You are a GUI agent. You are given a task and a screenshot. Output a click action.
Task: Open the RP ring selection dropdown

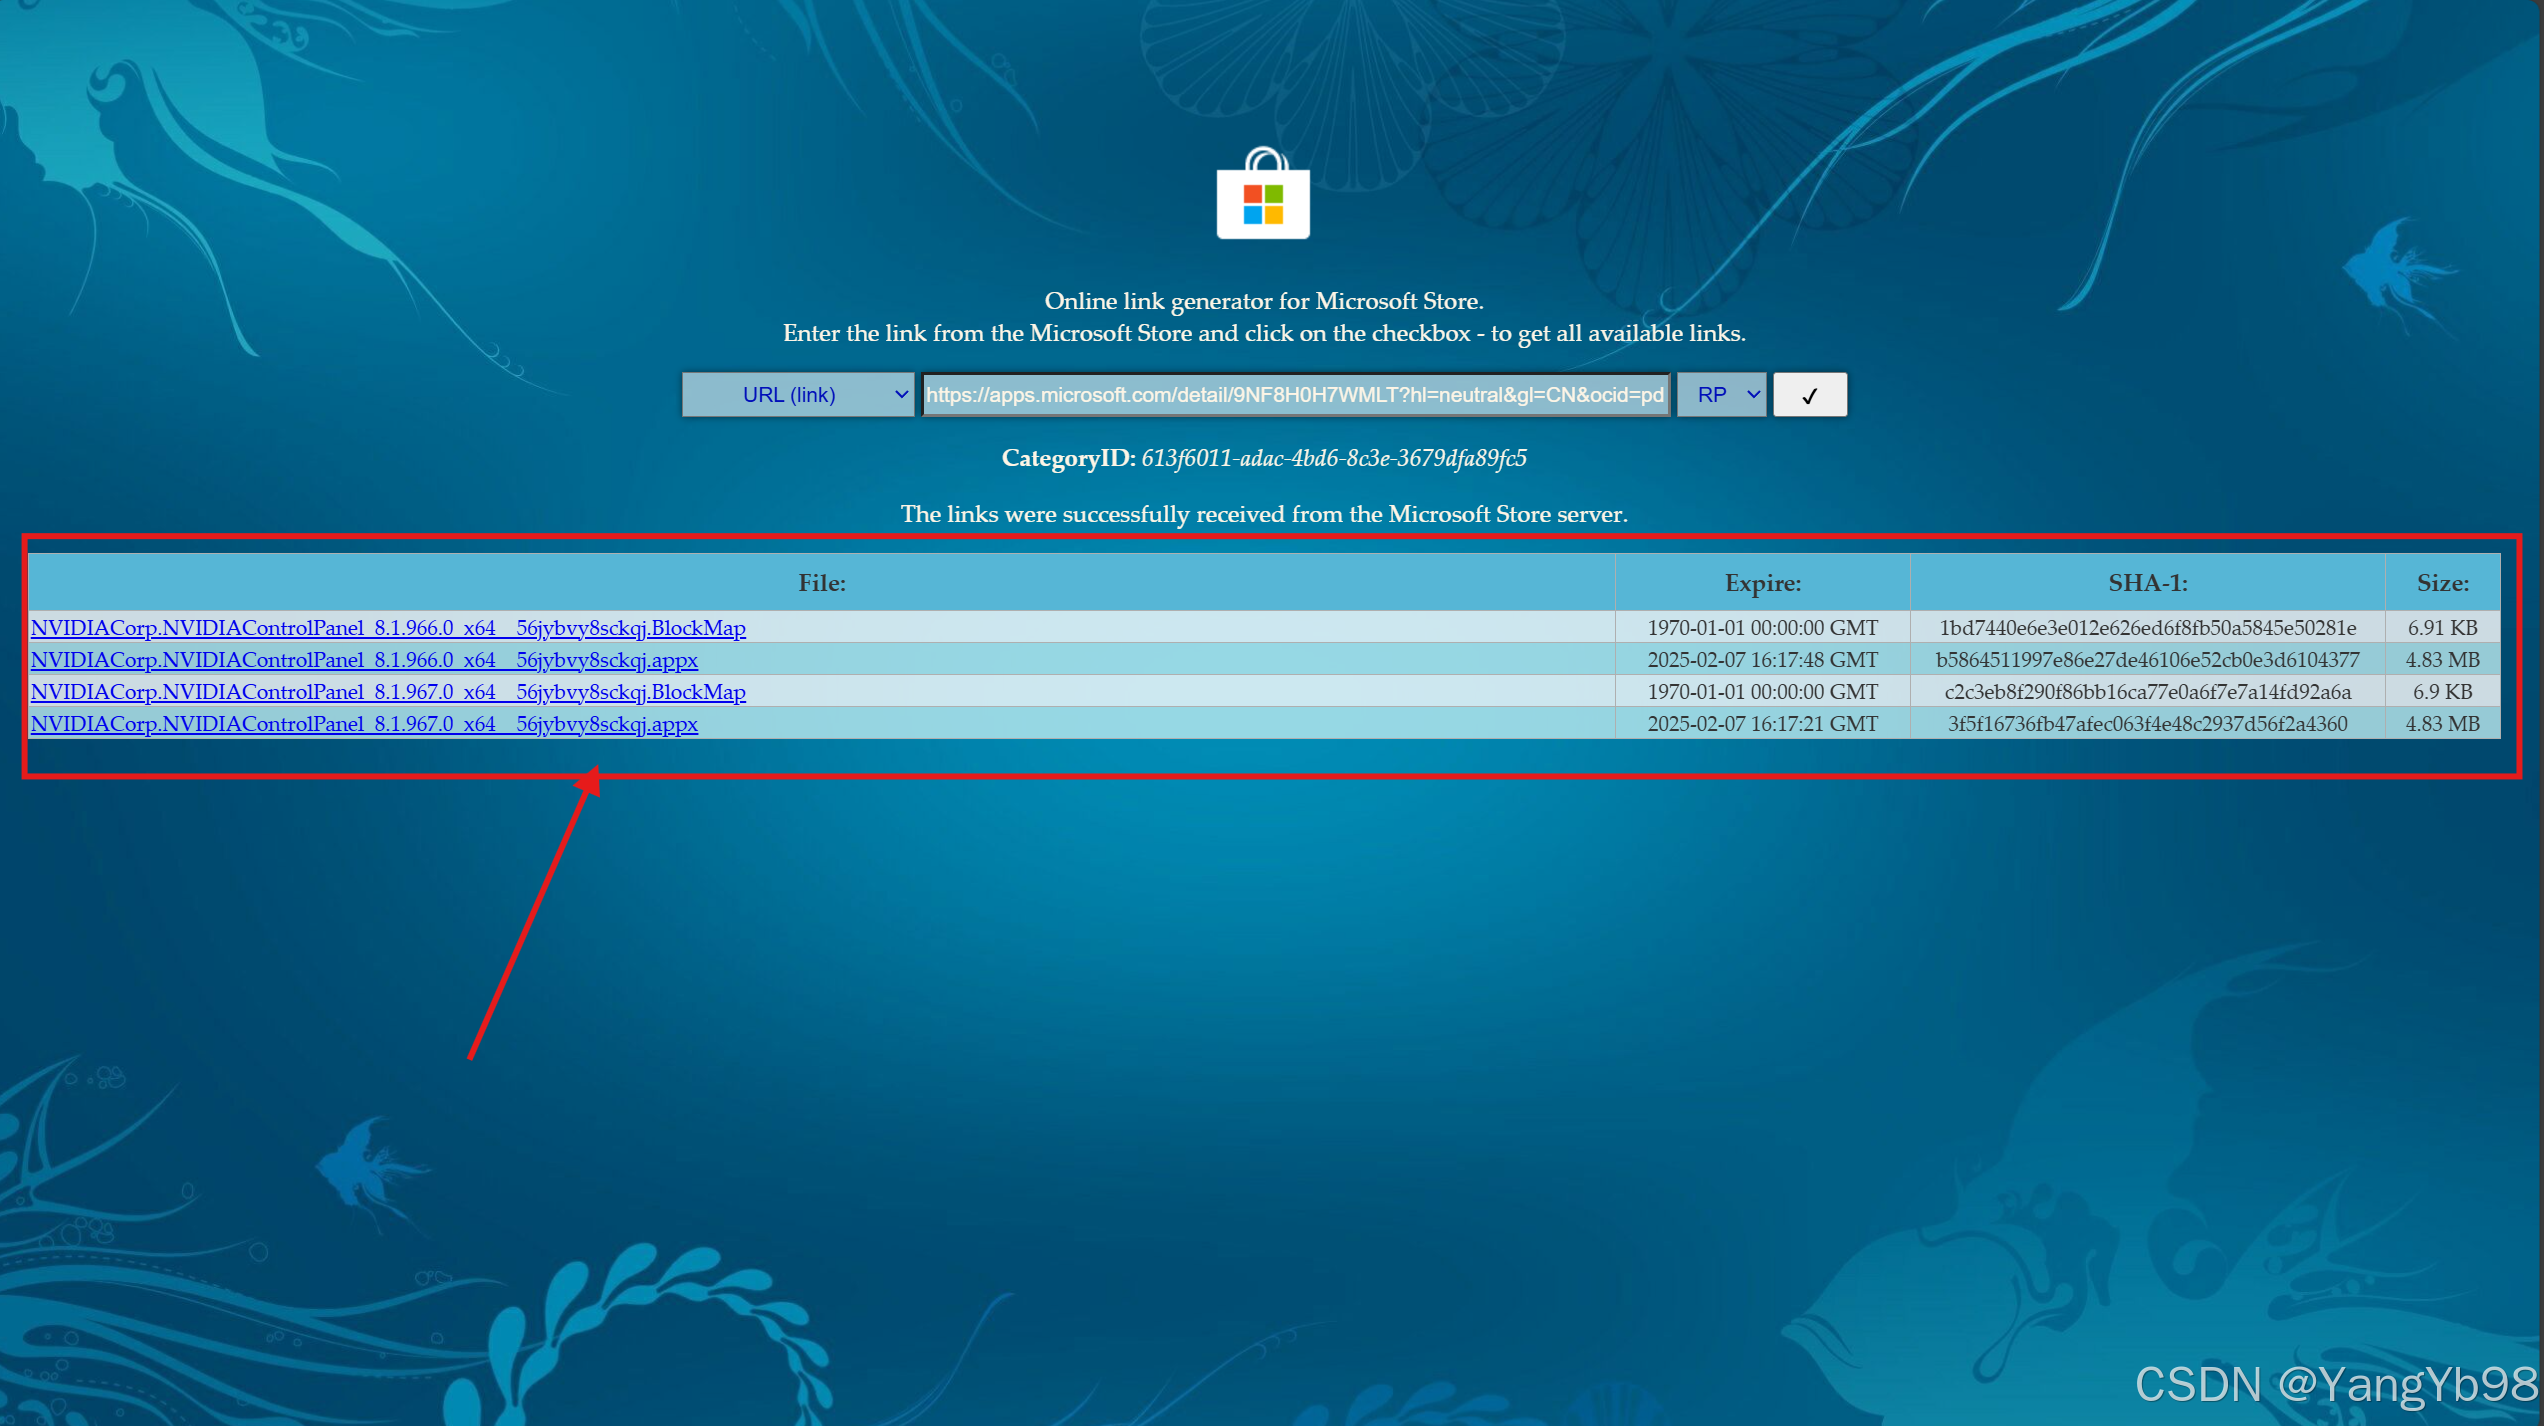coord(1722,395)
